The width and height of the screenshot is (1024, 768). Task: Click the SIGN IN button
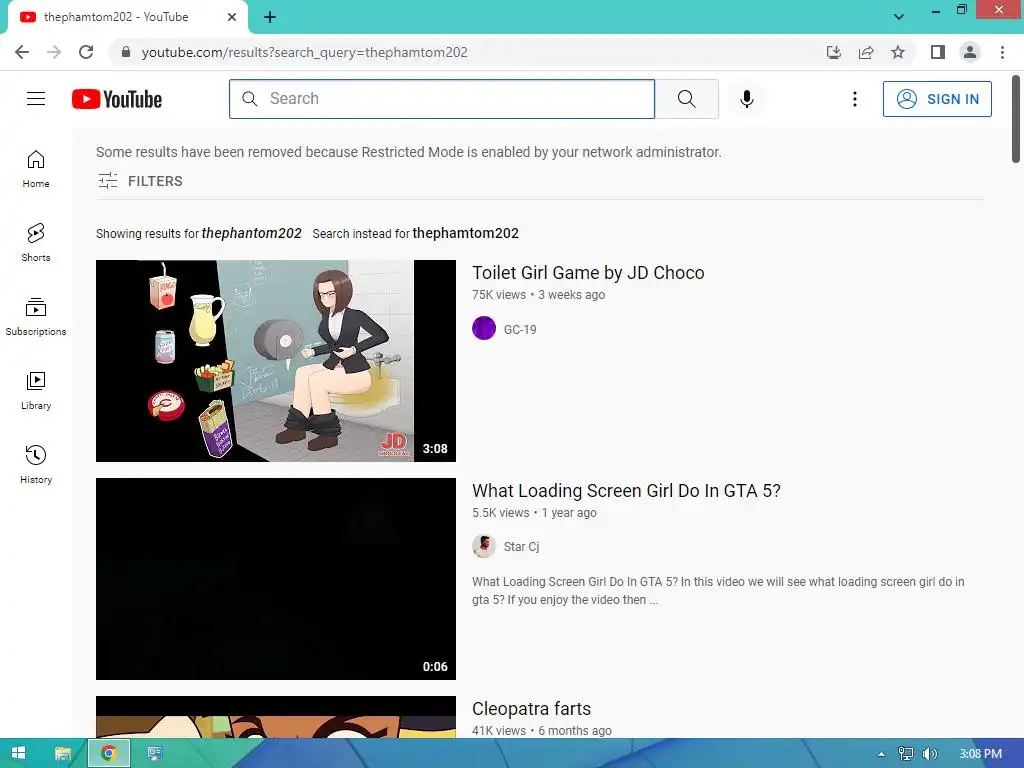(x=937, y=99)
